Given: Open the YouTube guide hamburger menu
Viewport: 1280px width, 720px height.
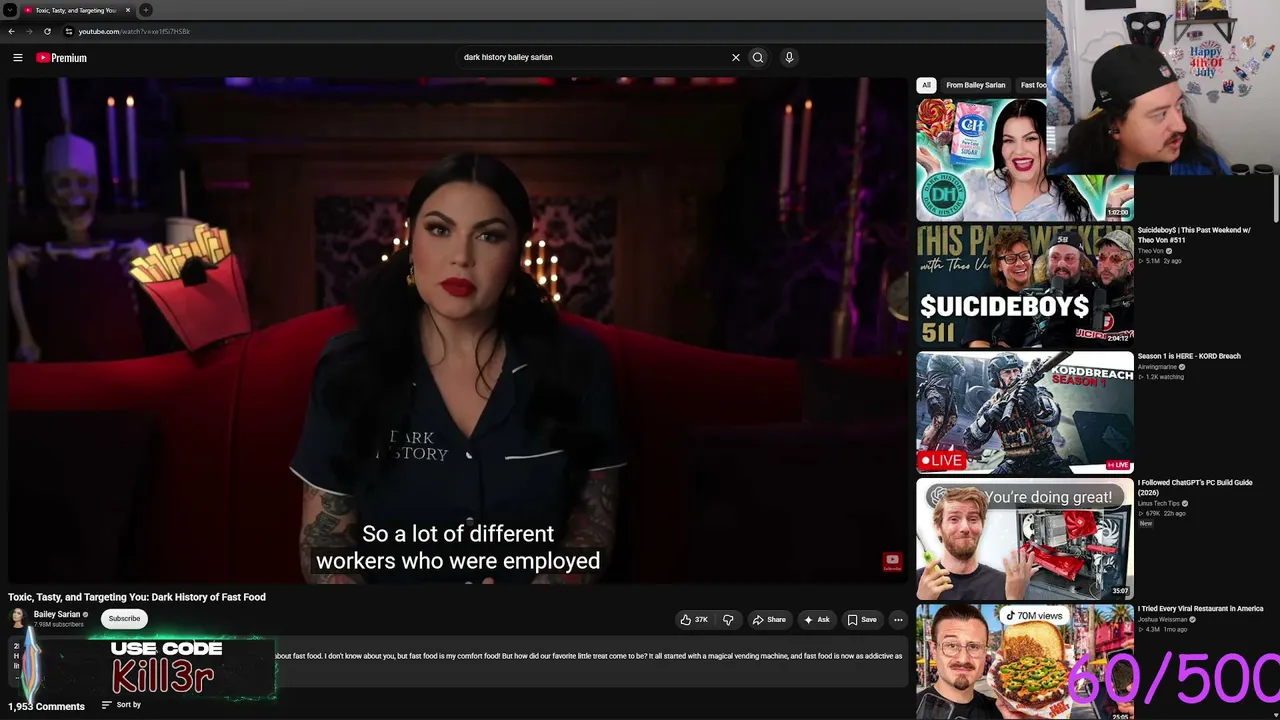Looking at the screenshot, I should tap(17, 58).
